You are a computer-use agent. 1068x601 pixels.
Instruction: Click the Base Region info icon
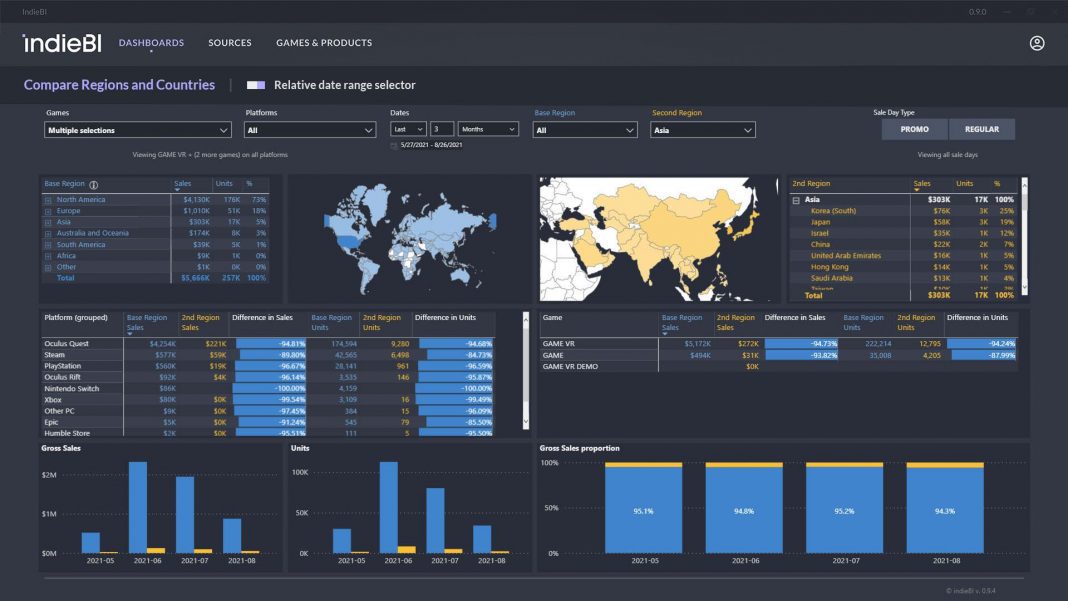[94, 185]
